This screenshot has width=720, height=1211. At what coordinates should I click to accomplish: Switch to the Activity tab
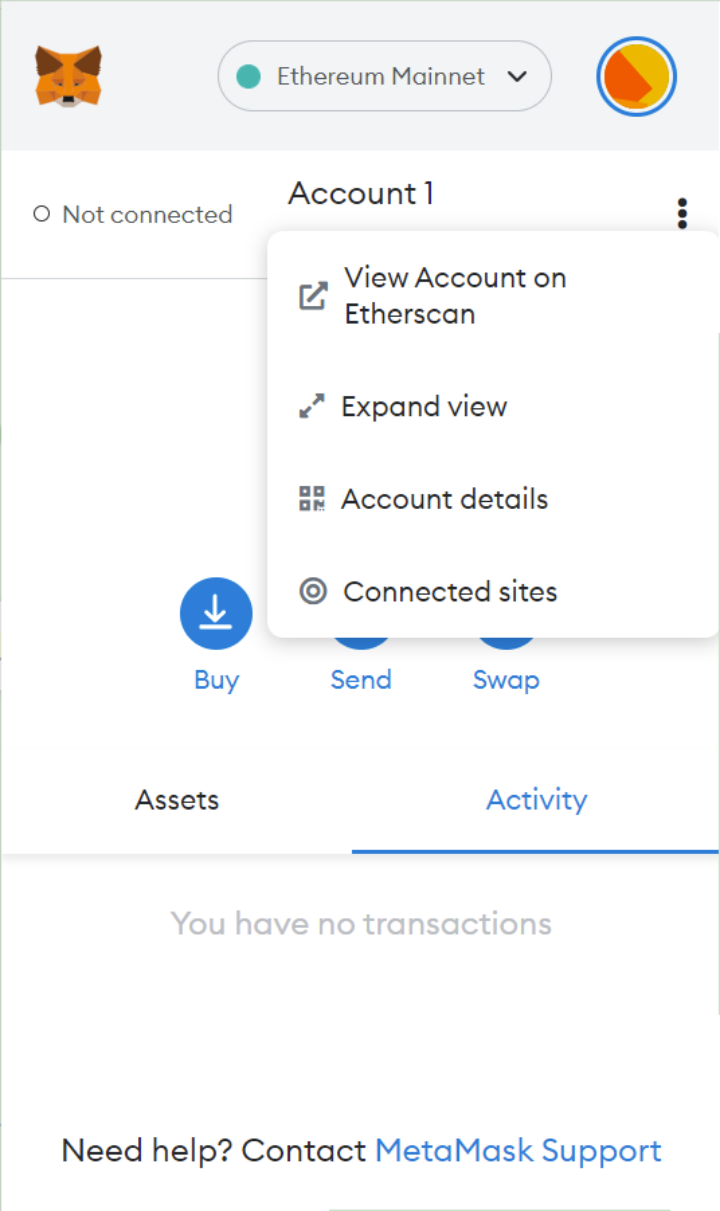(x=536, y=800)
